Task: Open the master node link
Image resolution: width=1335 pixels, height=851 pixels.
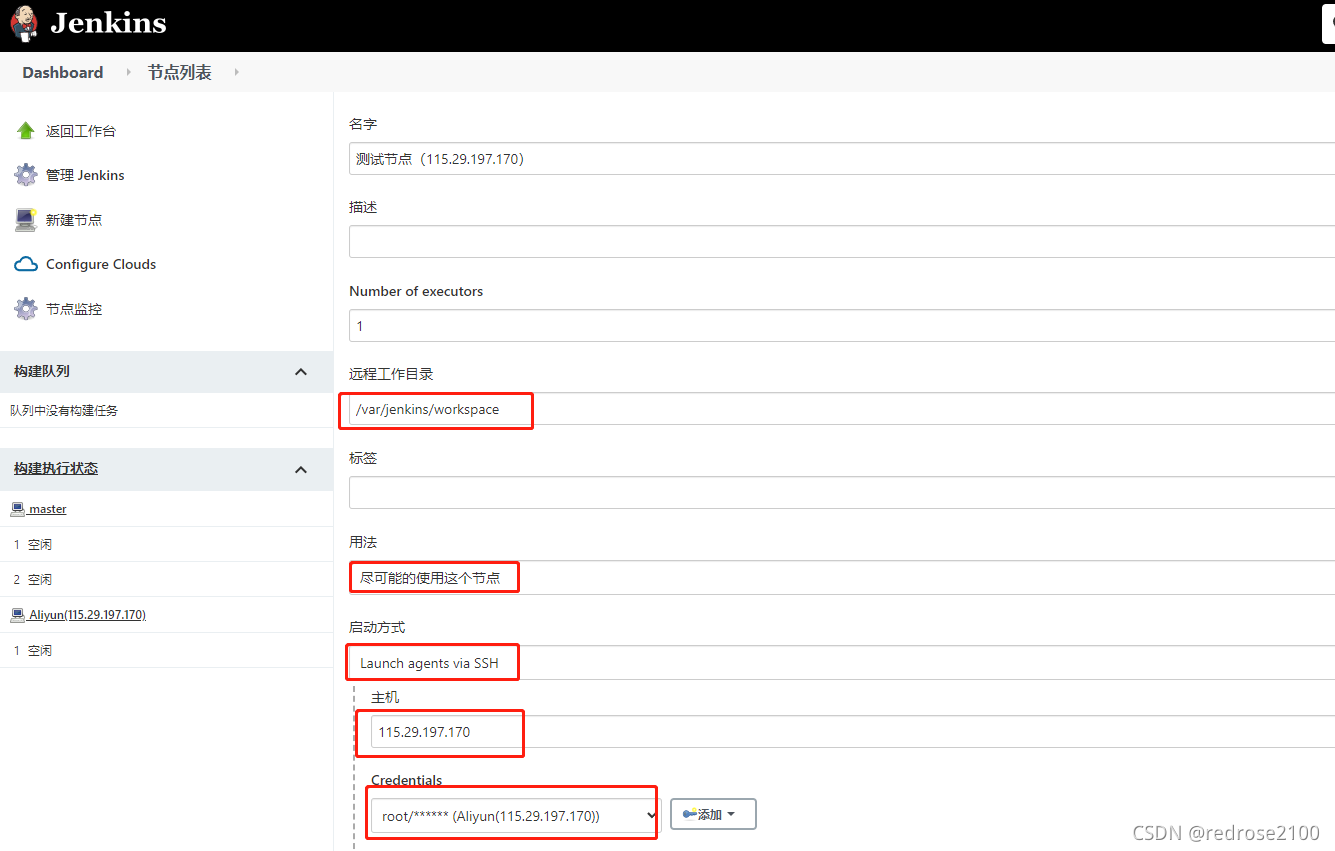Action: tap(48, 509)
